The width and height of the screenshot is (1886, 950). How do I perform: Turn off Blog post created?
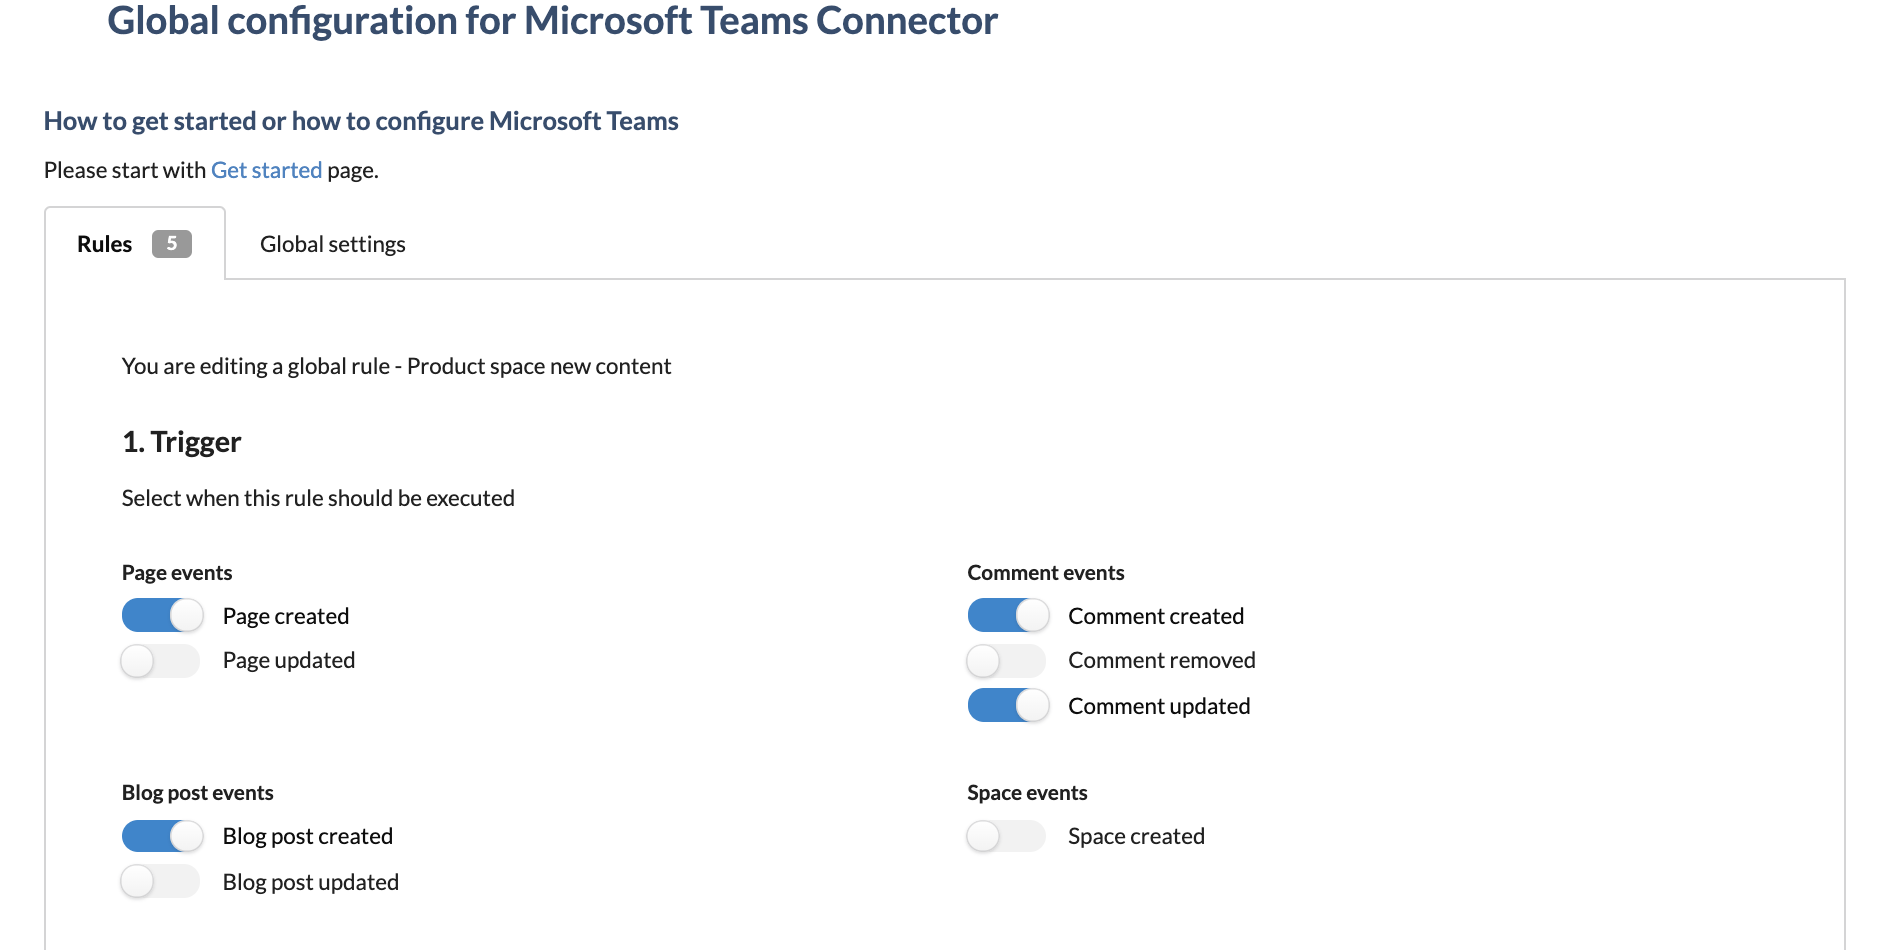[x=162, y=836]
